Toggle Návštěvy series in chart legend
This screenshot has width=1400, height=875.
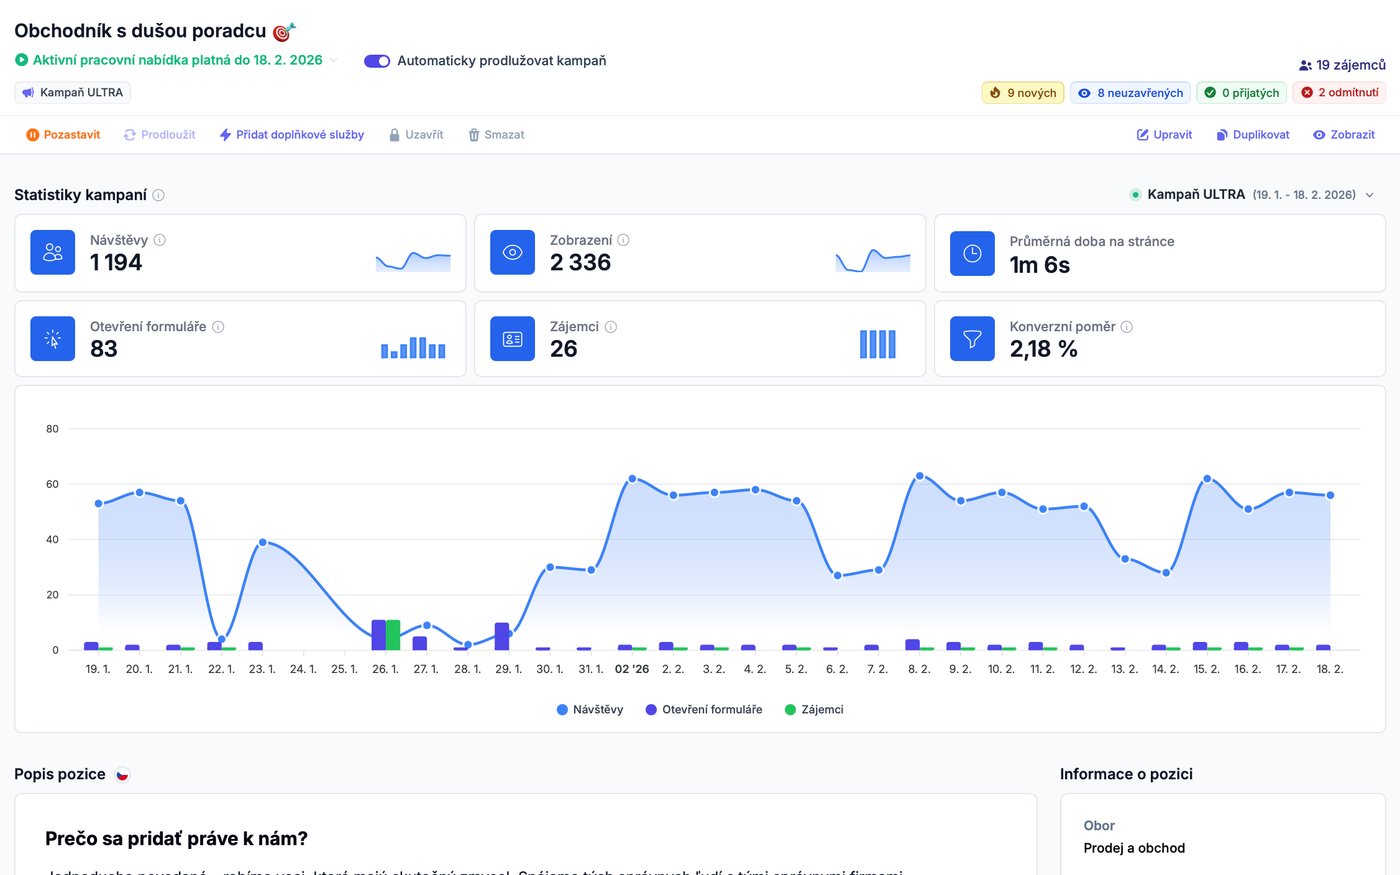(590, 710)
